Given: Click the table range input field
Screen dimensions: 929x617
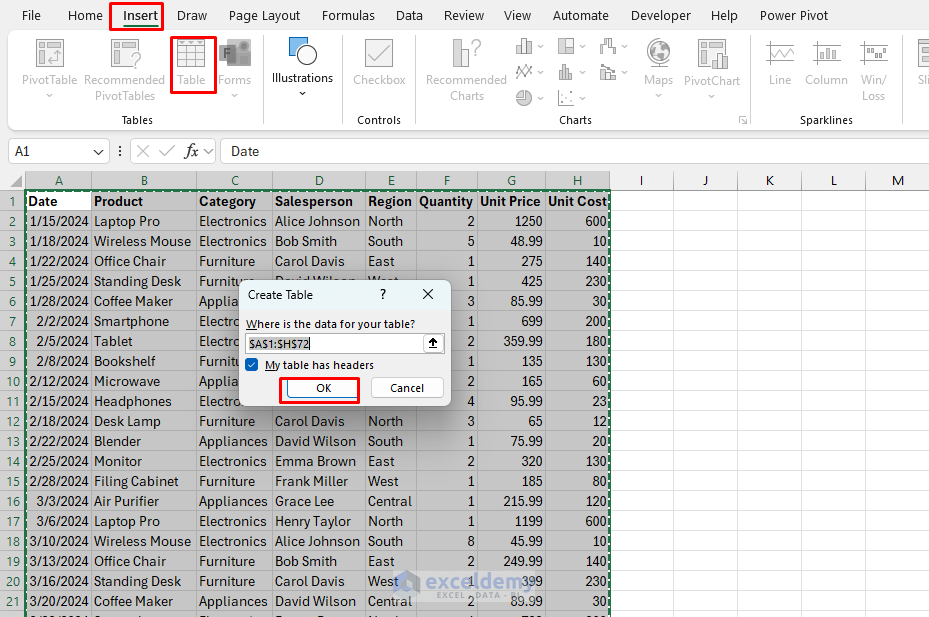Looking at the screenshot, I should 334,344.
